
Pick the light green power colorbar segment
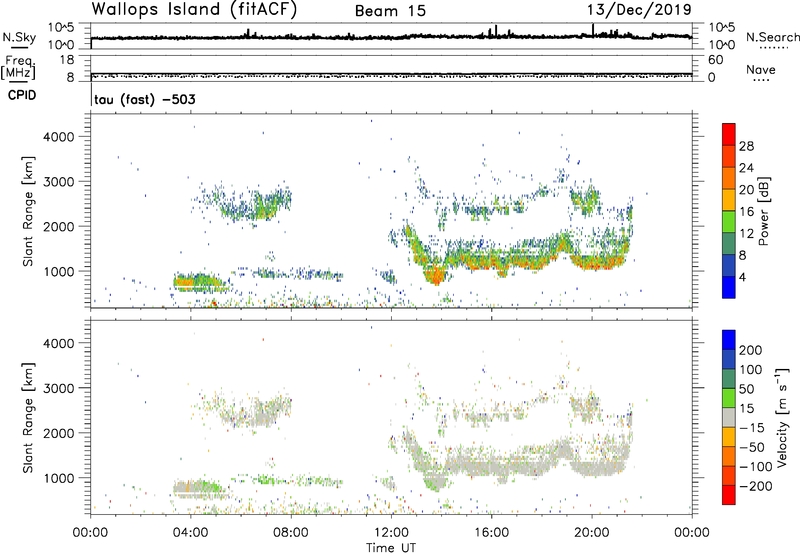coord(729,222)
